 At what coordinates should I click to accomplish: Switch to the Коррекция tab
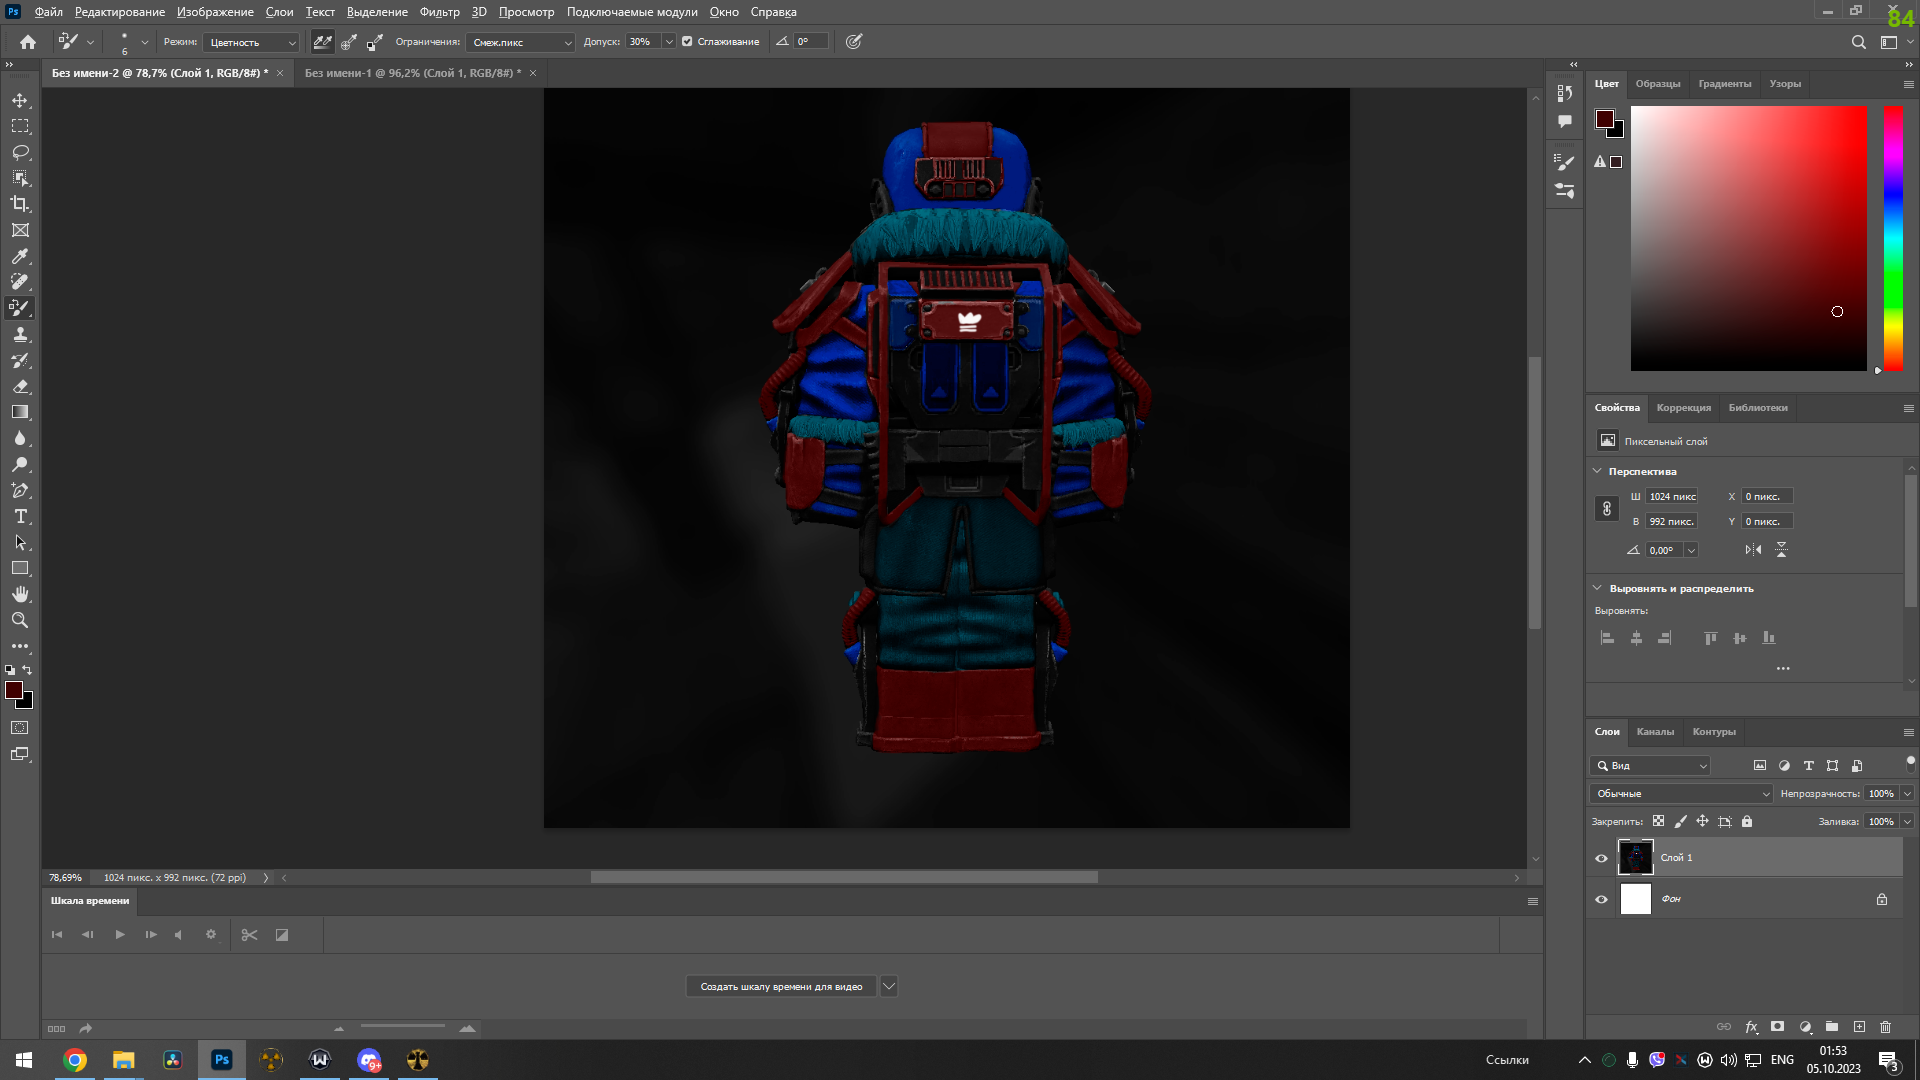click(1683, 407)
